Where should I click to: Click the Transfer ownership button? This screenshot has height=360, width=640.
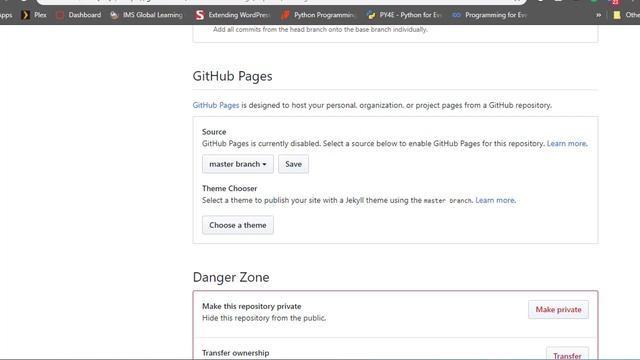coord(567,354)
